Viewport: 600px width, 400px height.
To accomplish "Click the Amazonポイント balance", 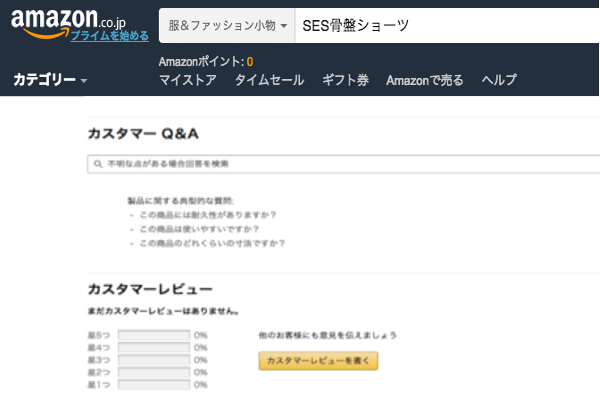I will (x=206, y=62).
